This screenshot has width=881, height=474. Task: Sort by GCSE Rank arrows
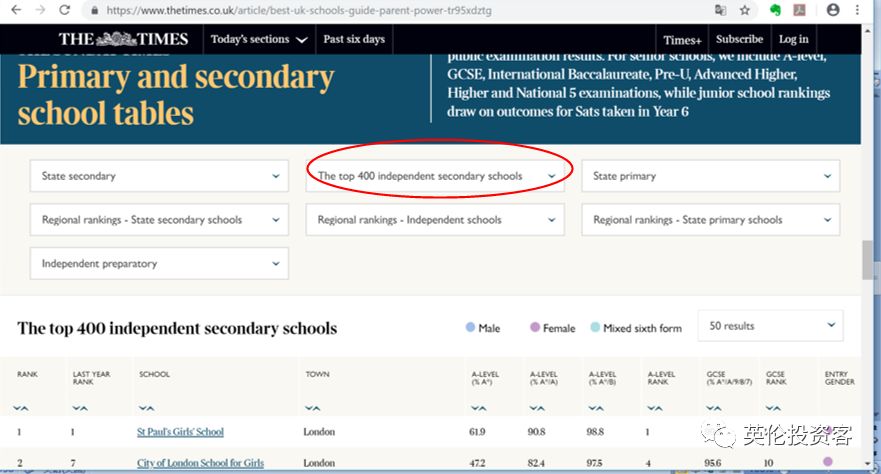773,408
